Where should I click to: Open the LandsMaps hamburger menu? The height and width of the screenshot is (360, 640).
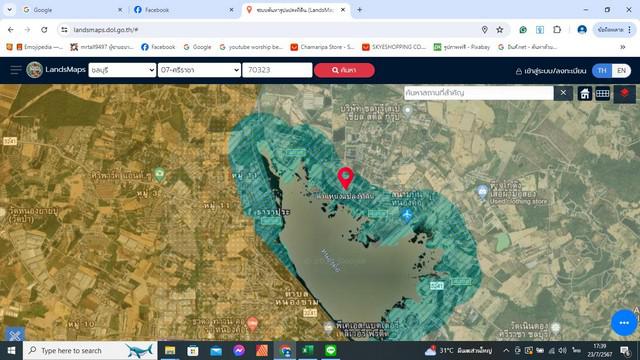[16, 70]
